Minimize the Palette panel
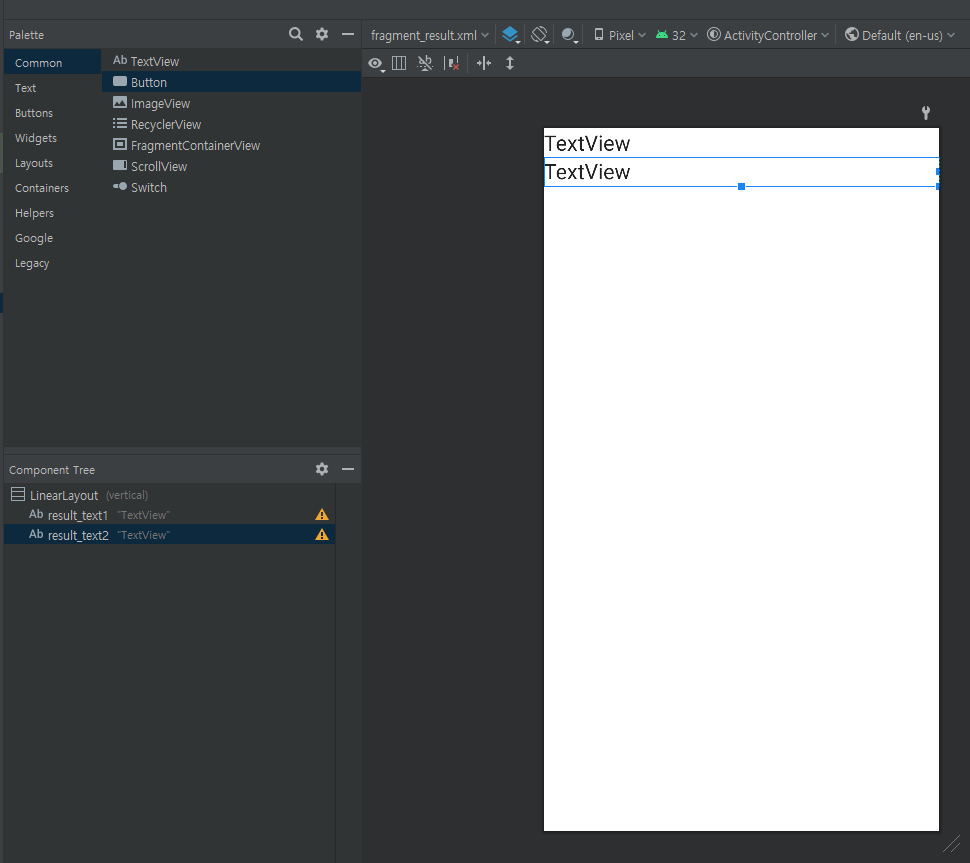Viewport: 970px width, 863px height. [348, 34]
